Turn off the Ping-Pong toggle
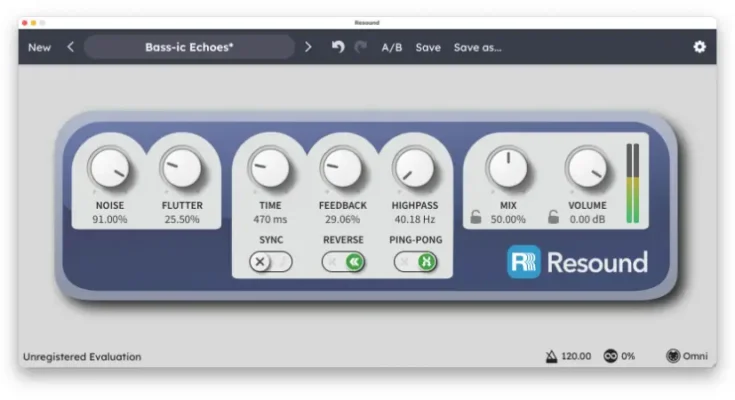 415,262
